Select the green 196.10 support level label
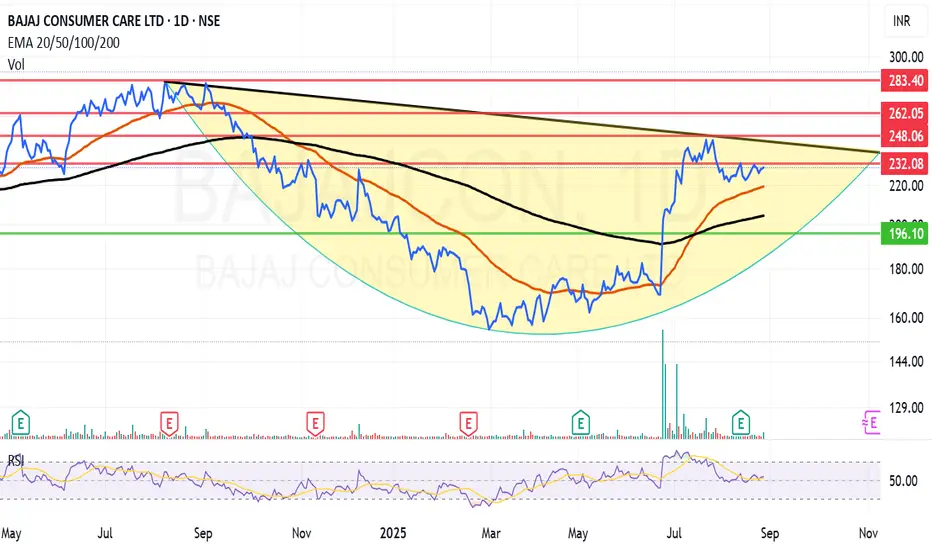 (x=905, y=234)
